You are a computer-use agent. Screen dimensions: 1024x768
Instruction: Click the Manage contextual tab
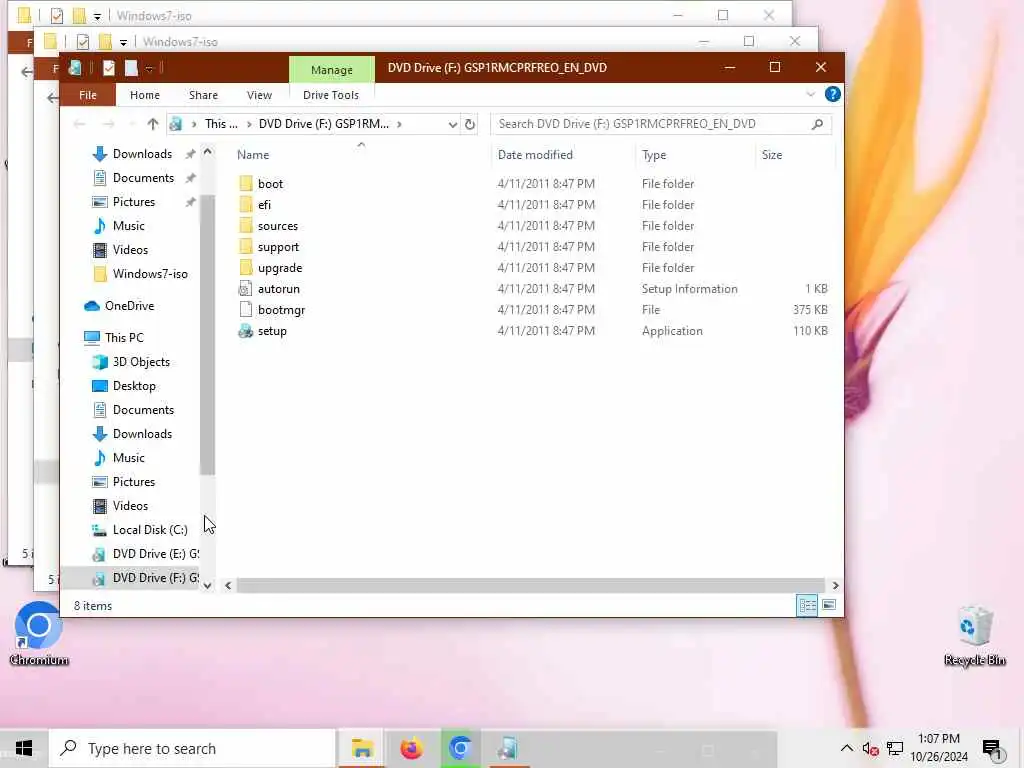click(x=332, y=69)
